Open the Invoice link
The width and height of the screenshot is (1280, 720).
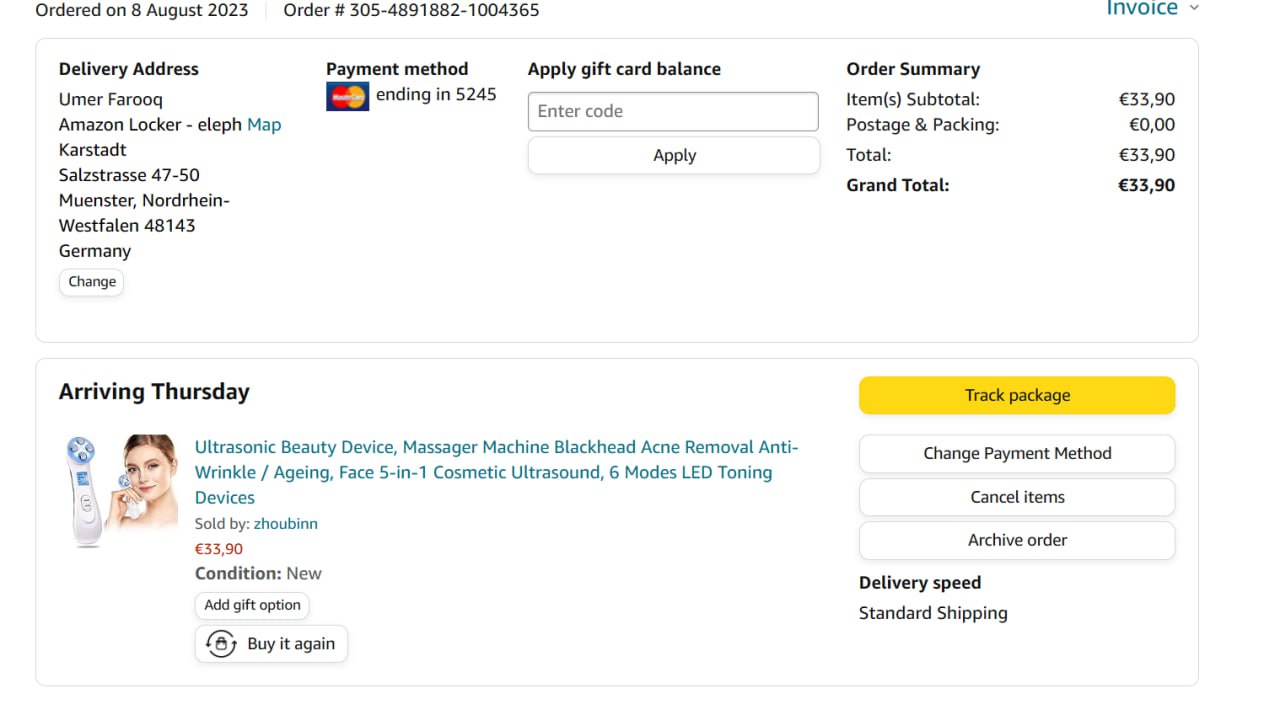pos(1141,9)
